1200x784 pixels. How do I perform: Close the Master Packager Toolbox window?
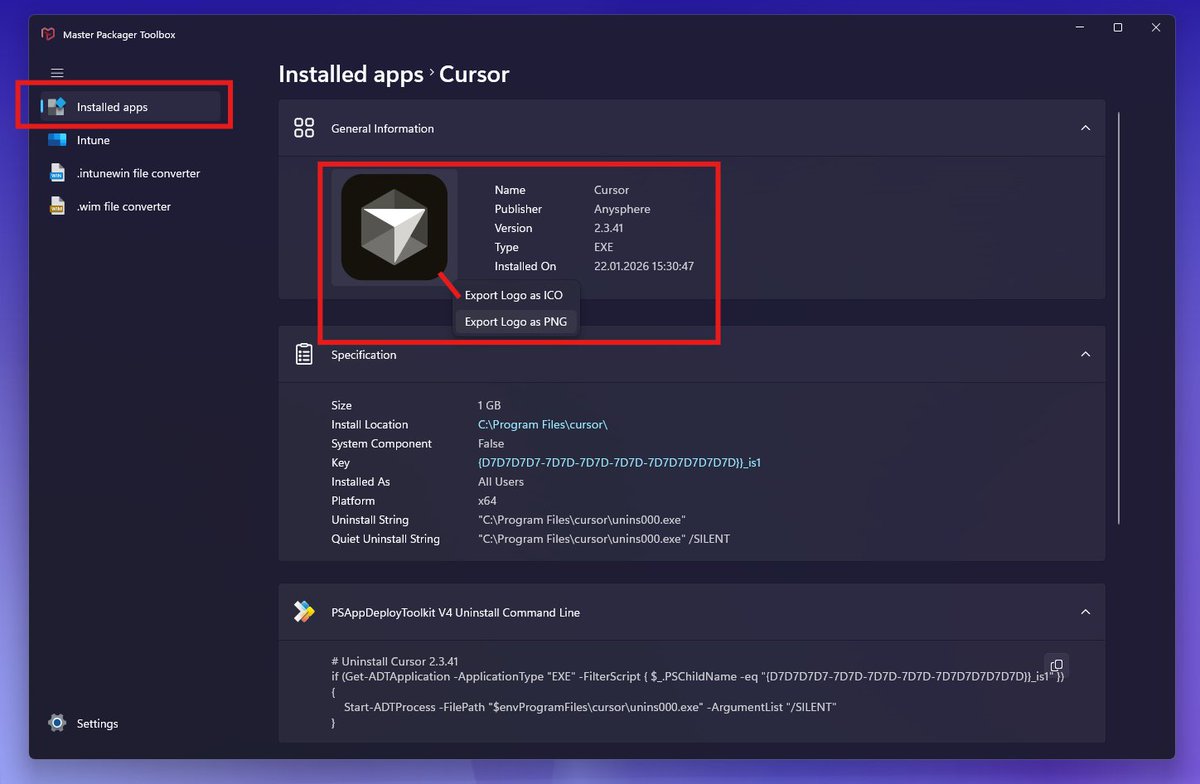pos(1156,28)
